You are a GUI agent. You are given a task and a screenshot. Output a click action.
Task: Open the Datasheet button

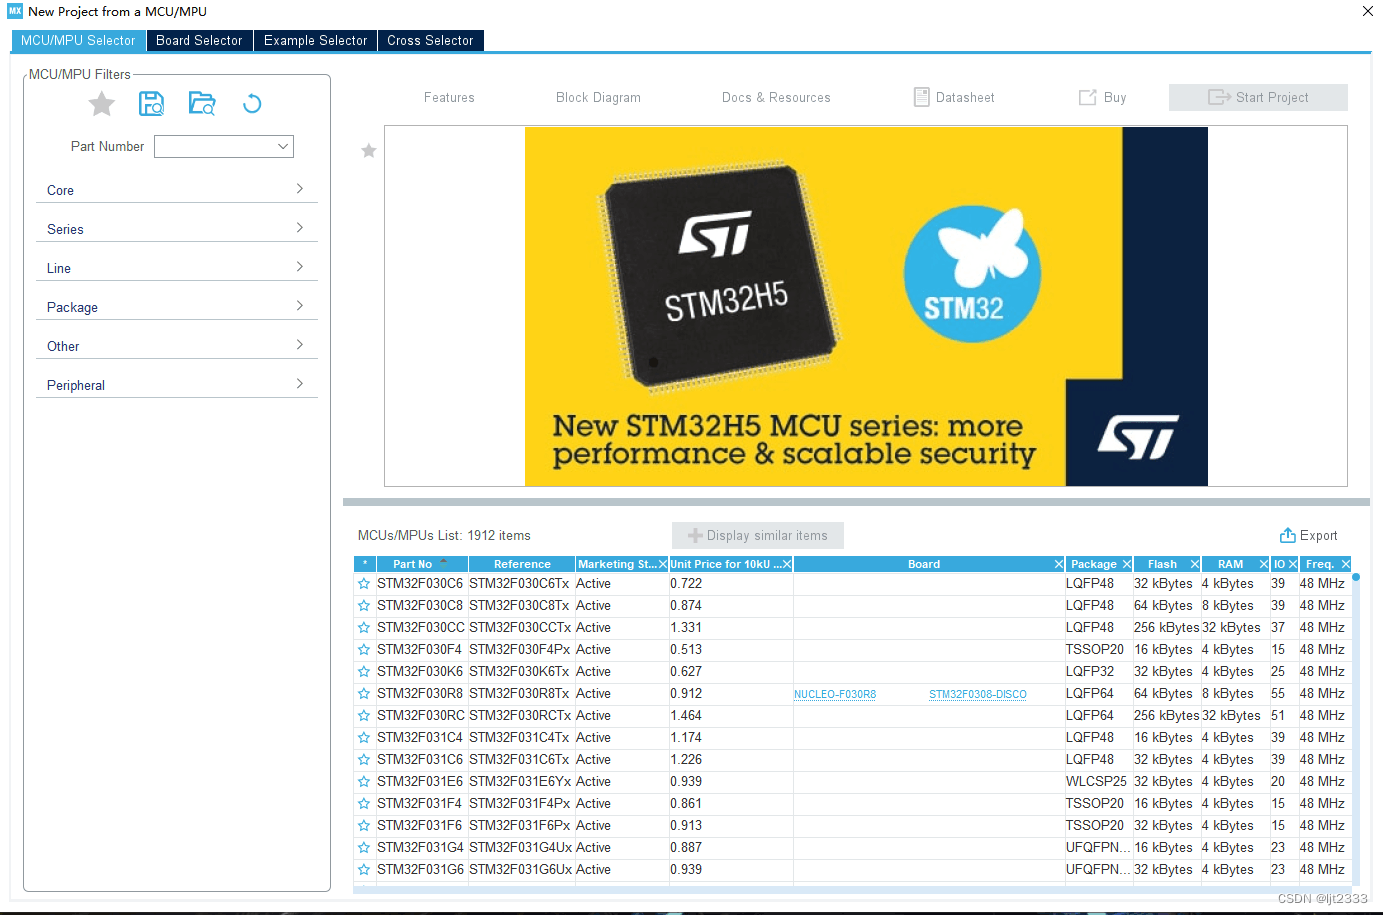click(x=954, y=98)
